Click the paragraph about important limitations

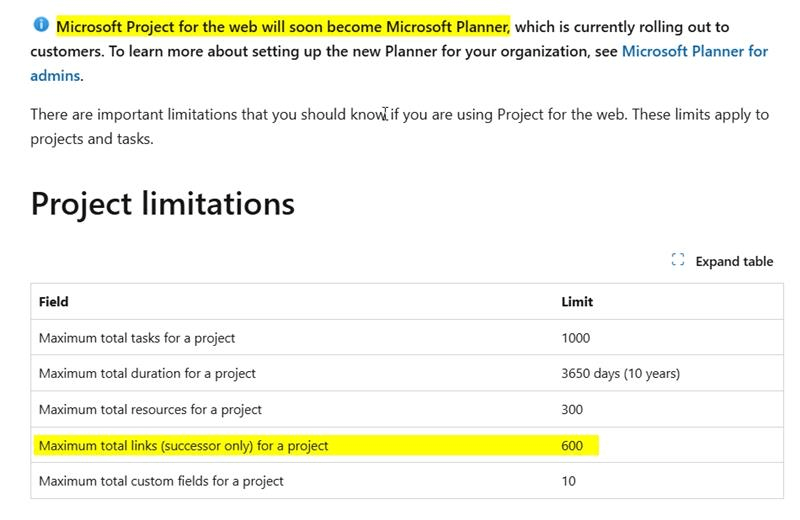[399, 126]
